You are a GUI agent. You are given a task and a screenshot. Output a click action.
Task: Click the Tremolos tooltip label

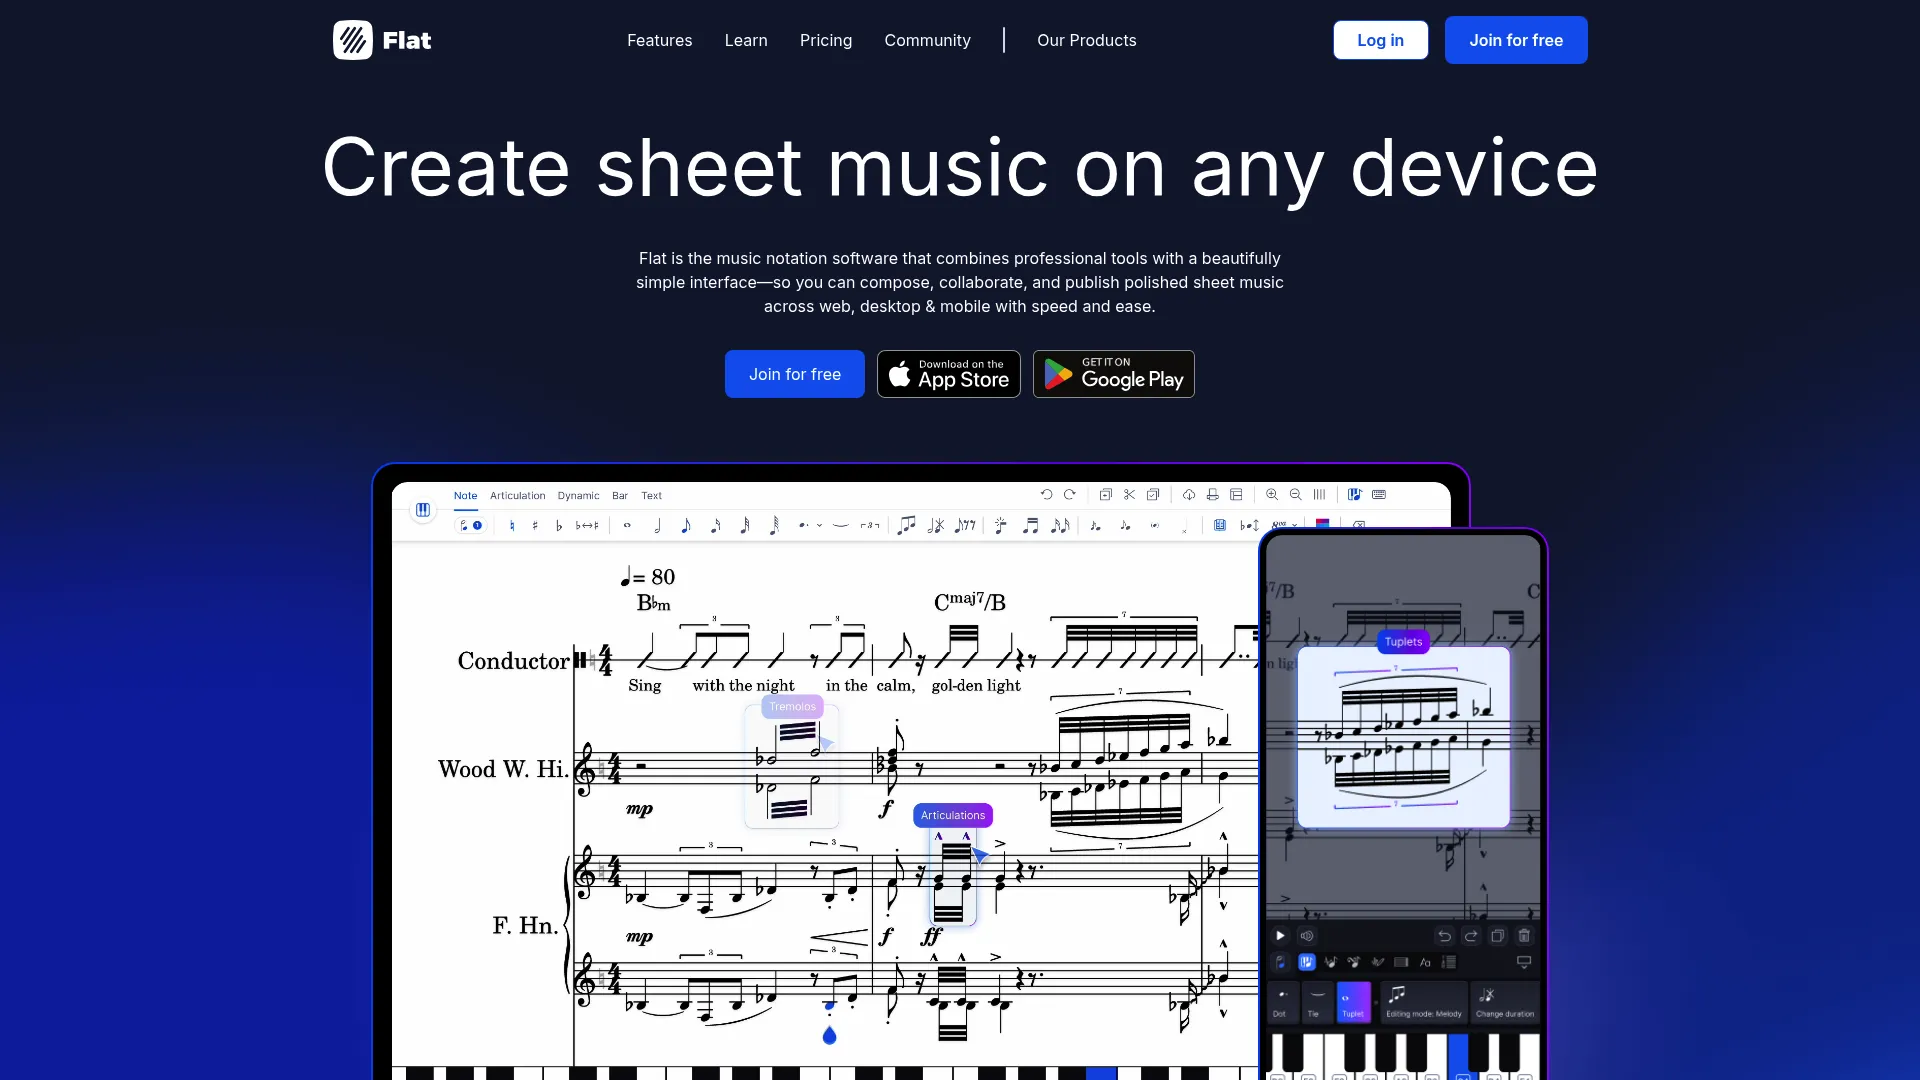click(x=792, y=707)
